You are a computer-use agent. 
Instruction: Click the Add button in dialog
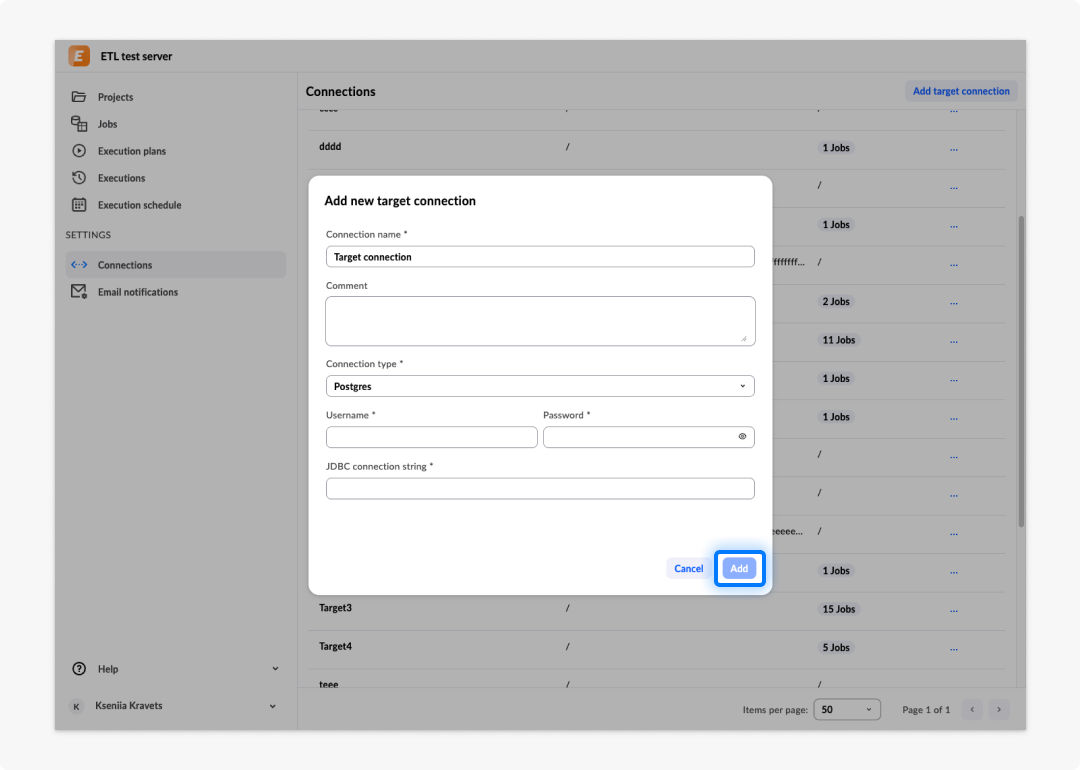739,568
